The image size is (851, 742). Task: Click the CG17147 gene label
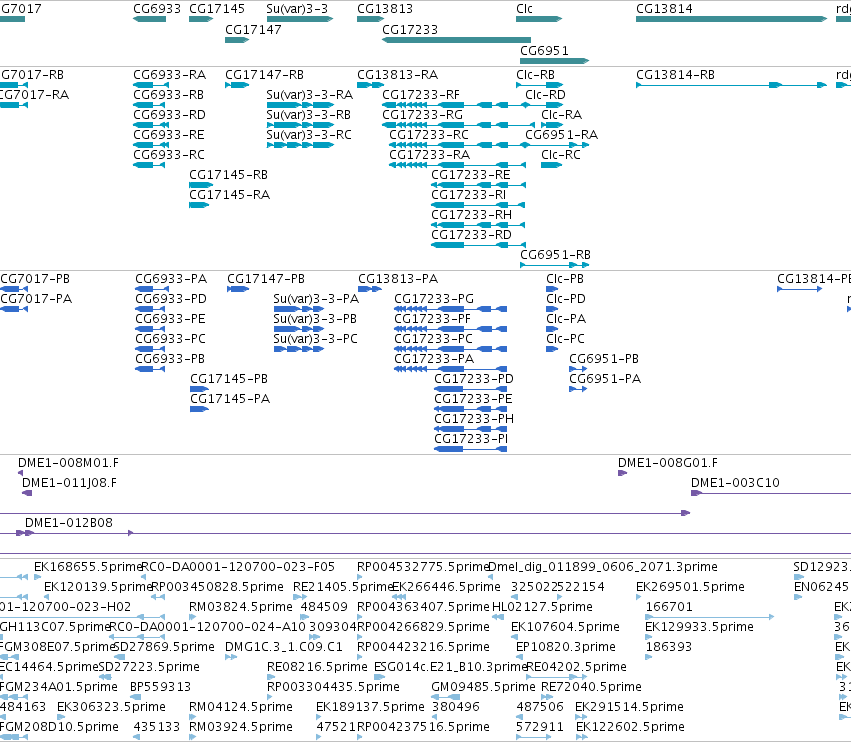pos(253,29)
